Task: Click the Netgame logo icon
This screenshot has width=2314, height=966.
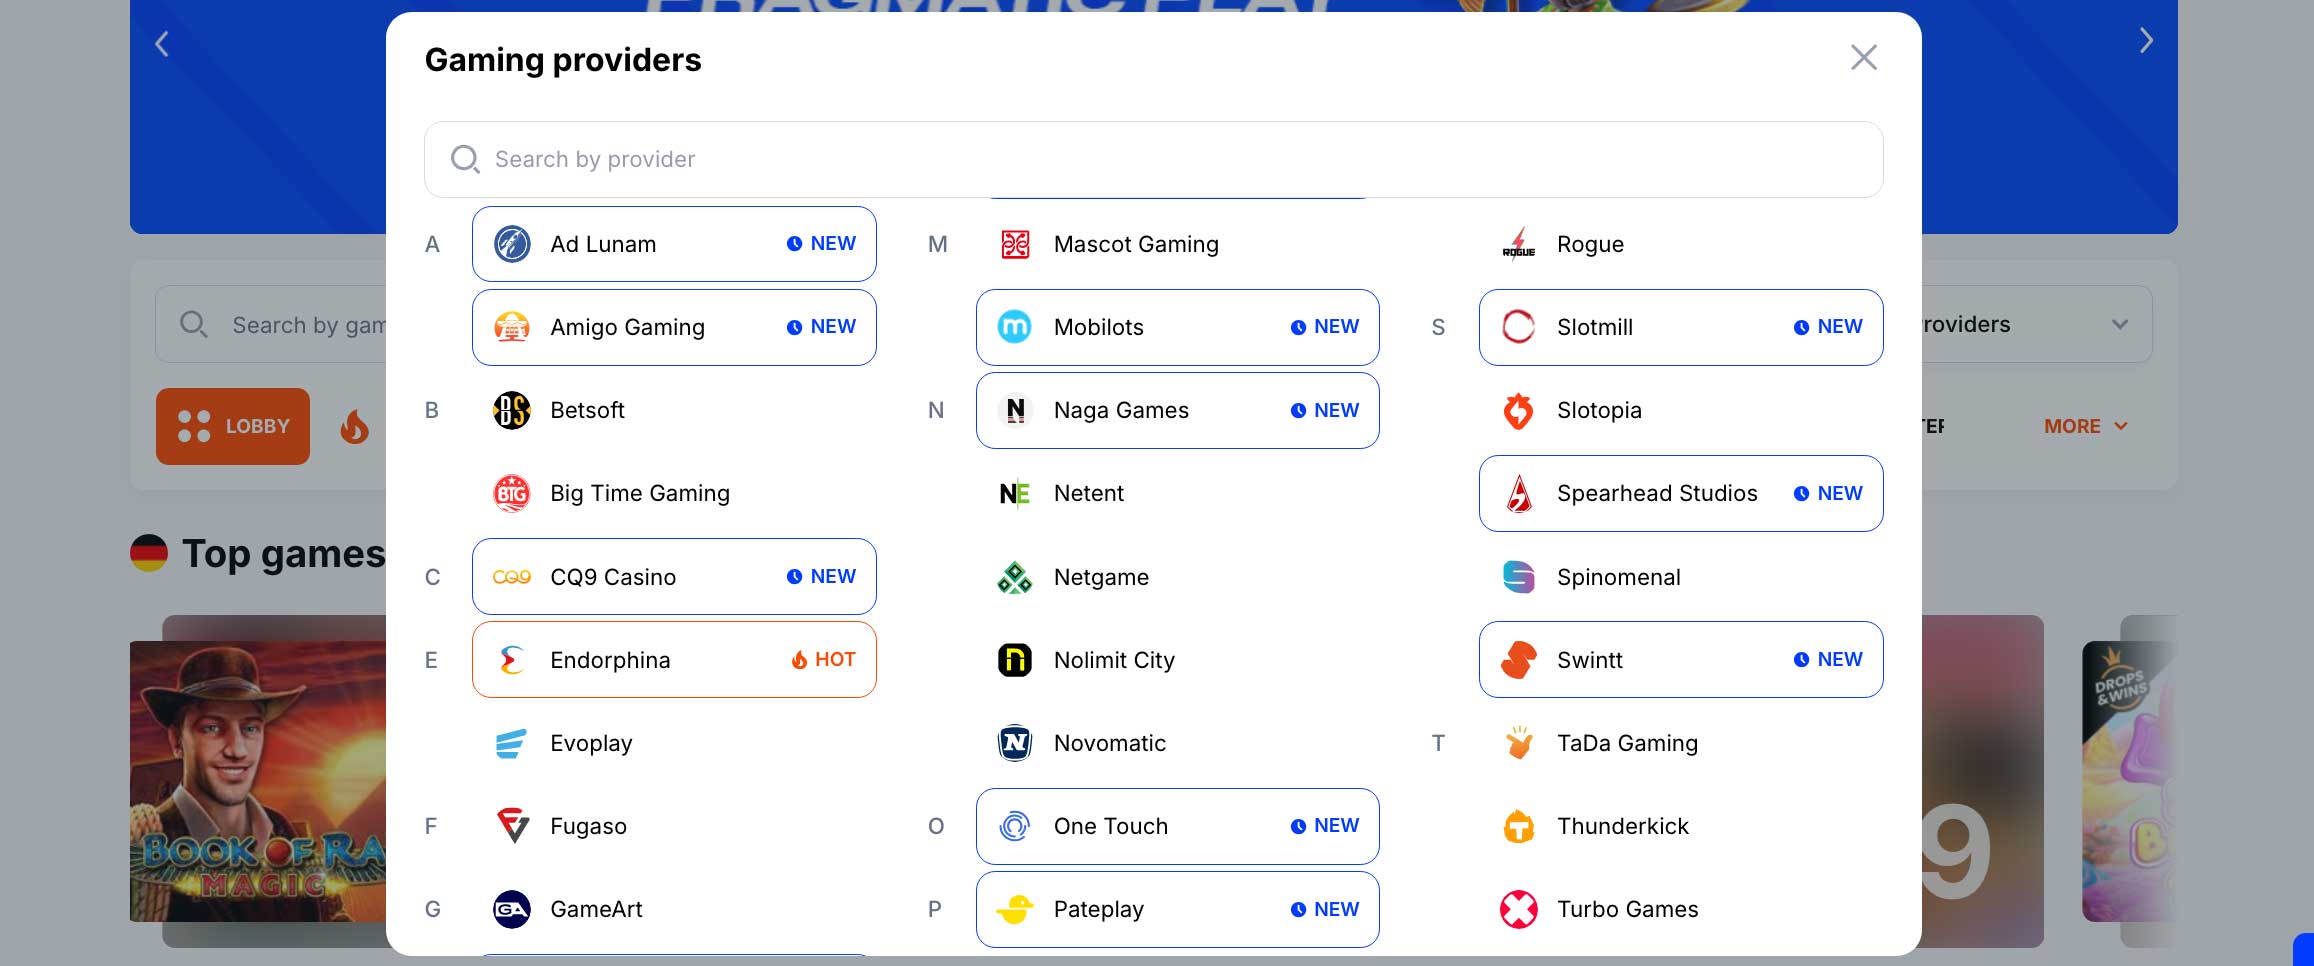Action: tap(1015, 577)
